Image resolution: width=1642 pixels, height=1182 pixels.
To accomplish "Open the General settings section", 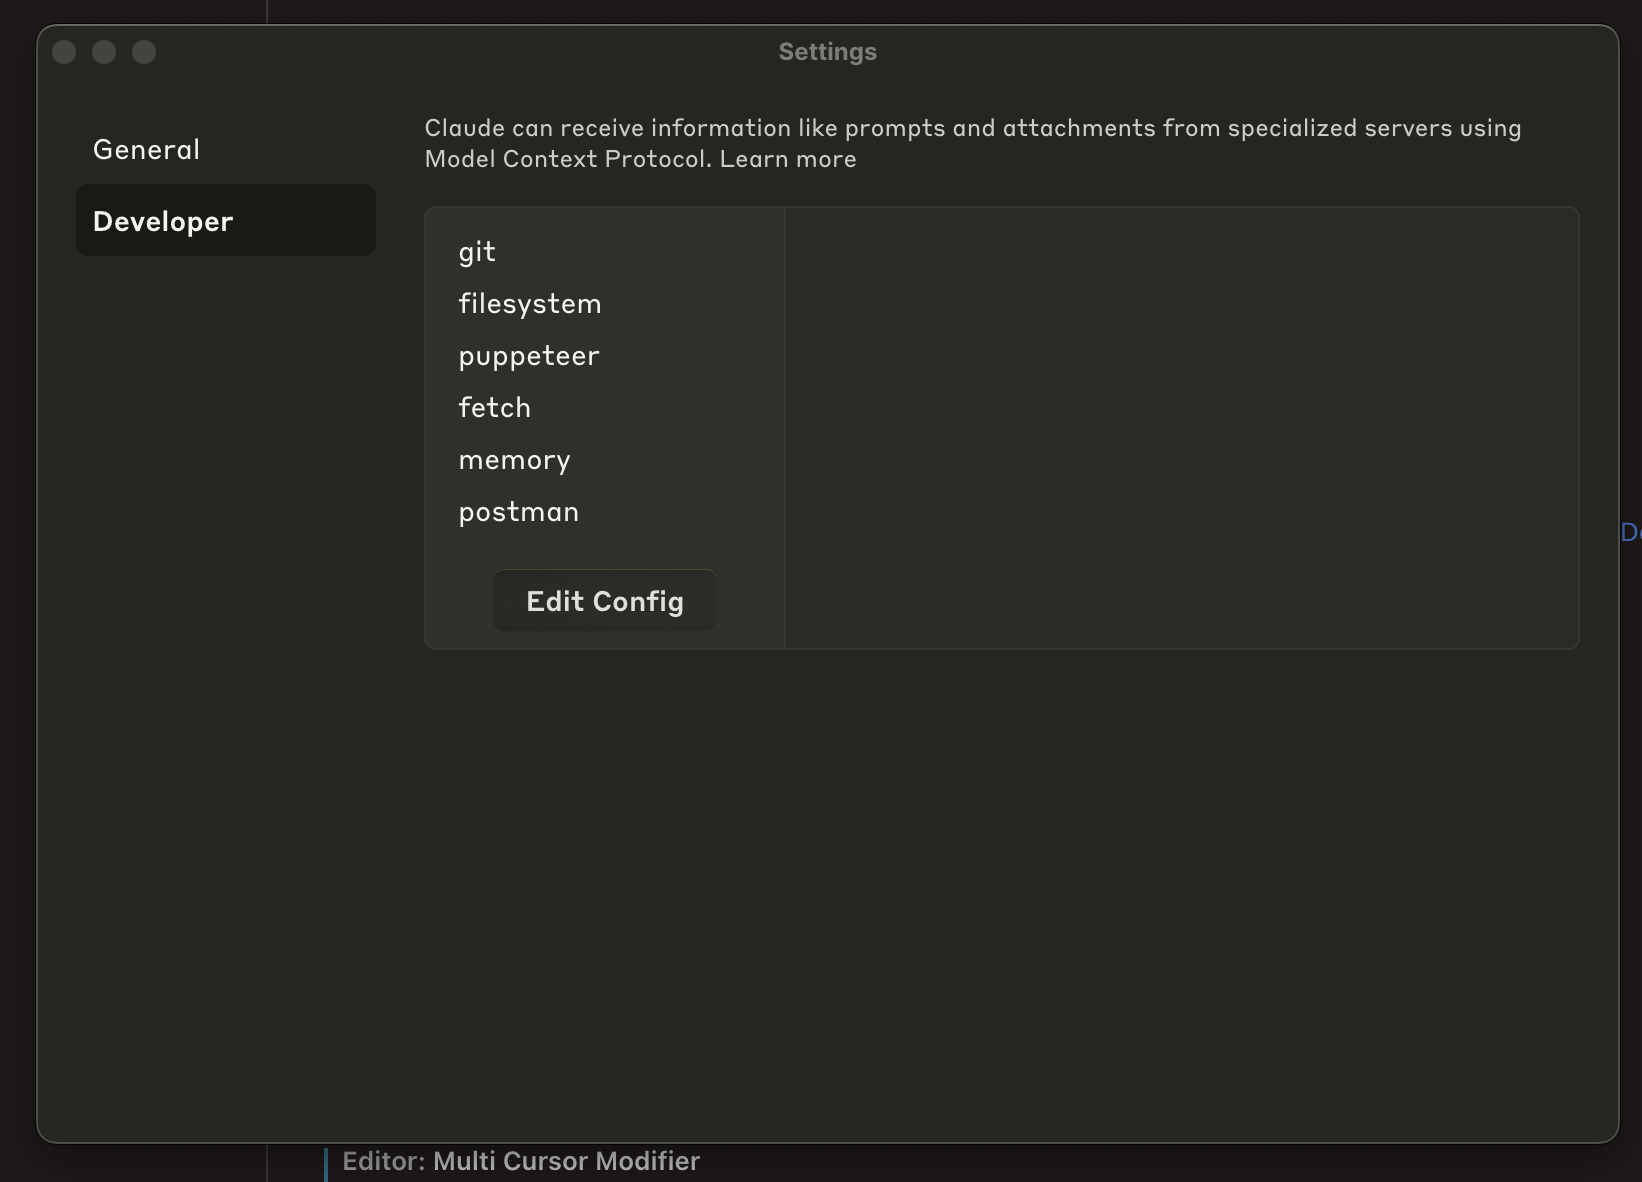I will click(226, 150).
